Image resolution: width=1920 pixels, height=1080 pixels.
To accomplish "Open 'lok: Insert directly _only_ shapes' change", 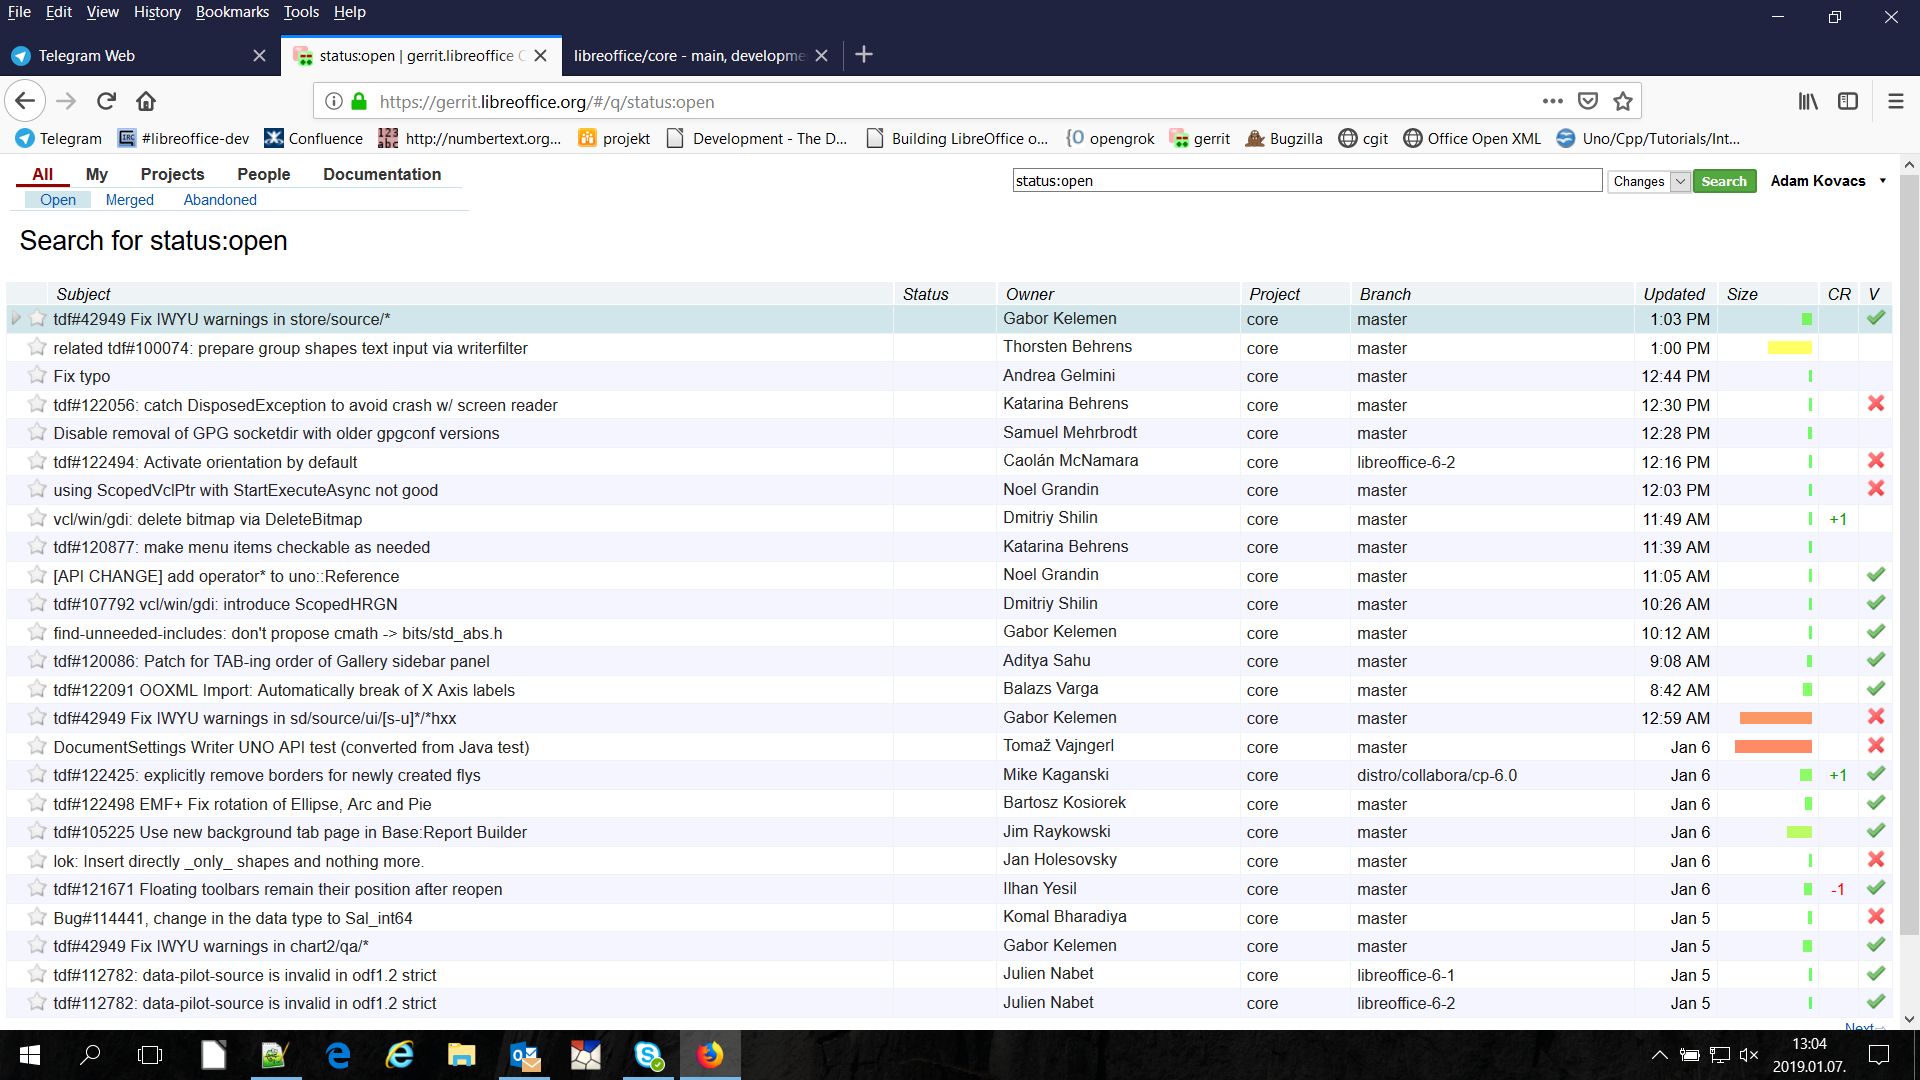I will (x=239, y=861).
